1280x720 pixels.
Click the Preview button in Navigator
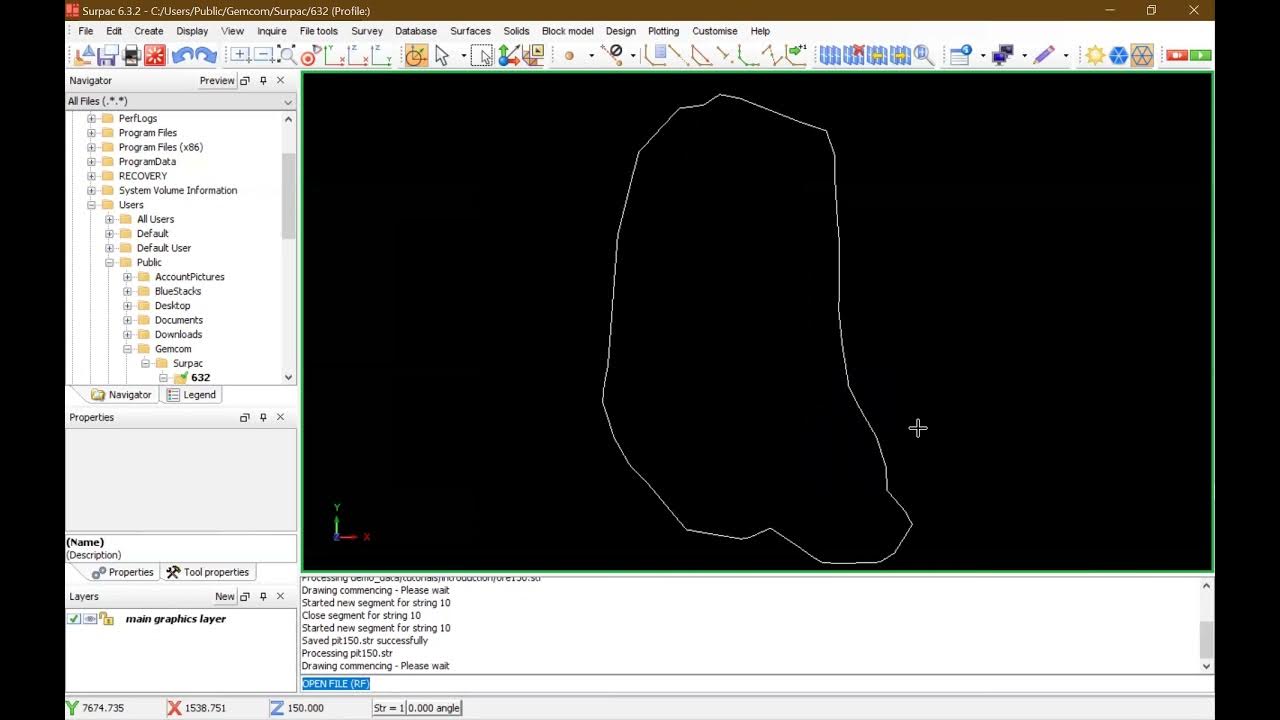[217, 81]
